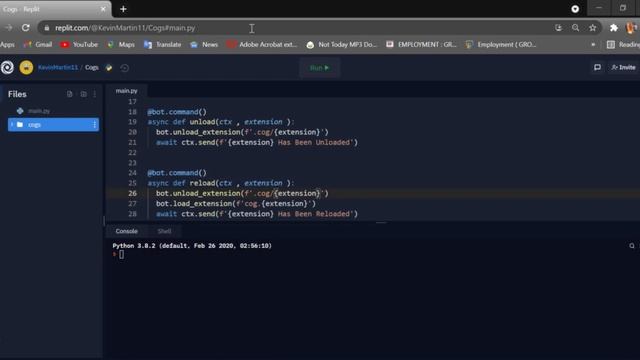This screenshot has width=640, height=360.
Task: Run the repl with the Run button
Action: point(319,68)
